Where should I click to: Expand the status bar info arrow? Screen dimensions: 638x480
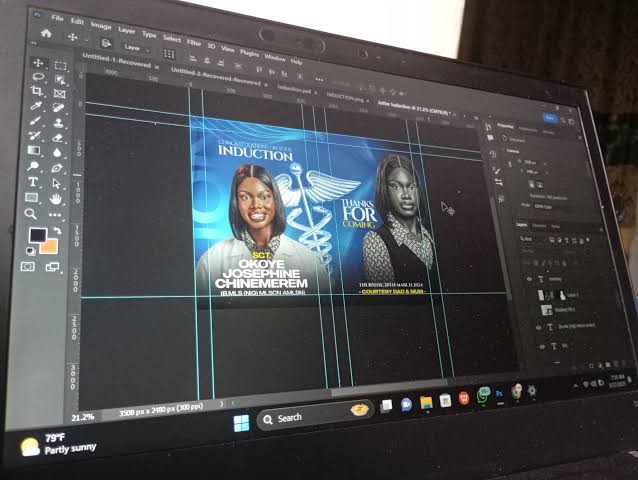coord(221,404)
